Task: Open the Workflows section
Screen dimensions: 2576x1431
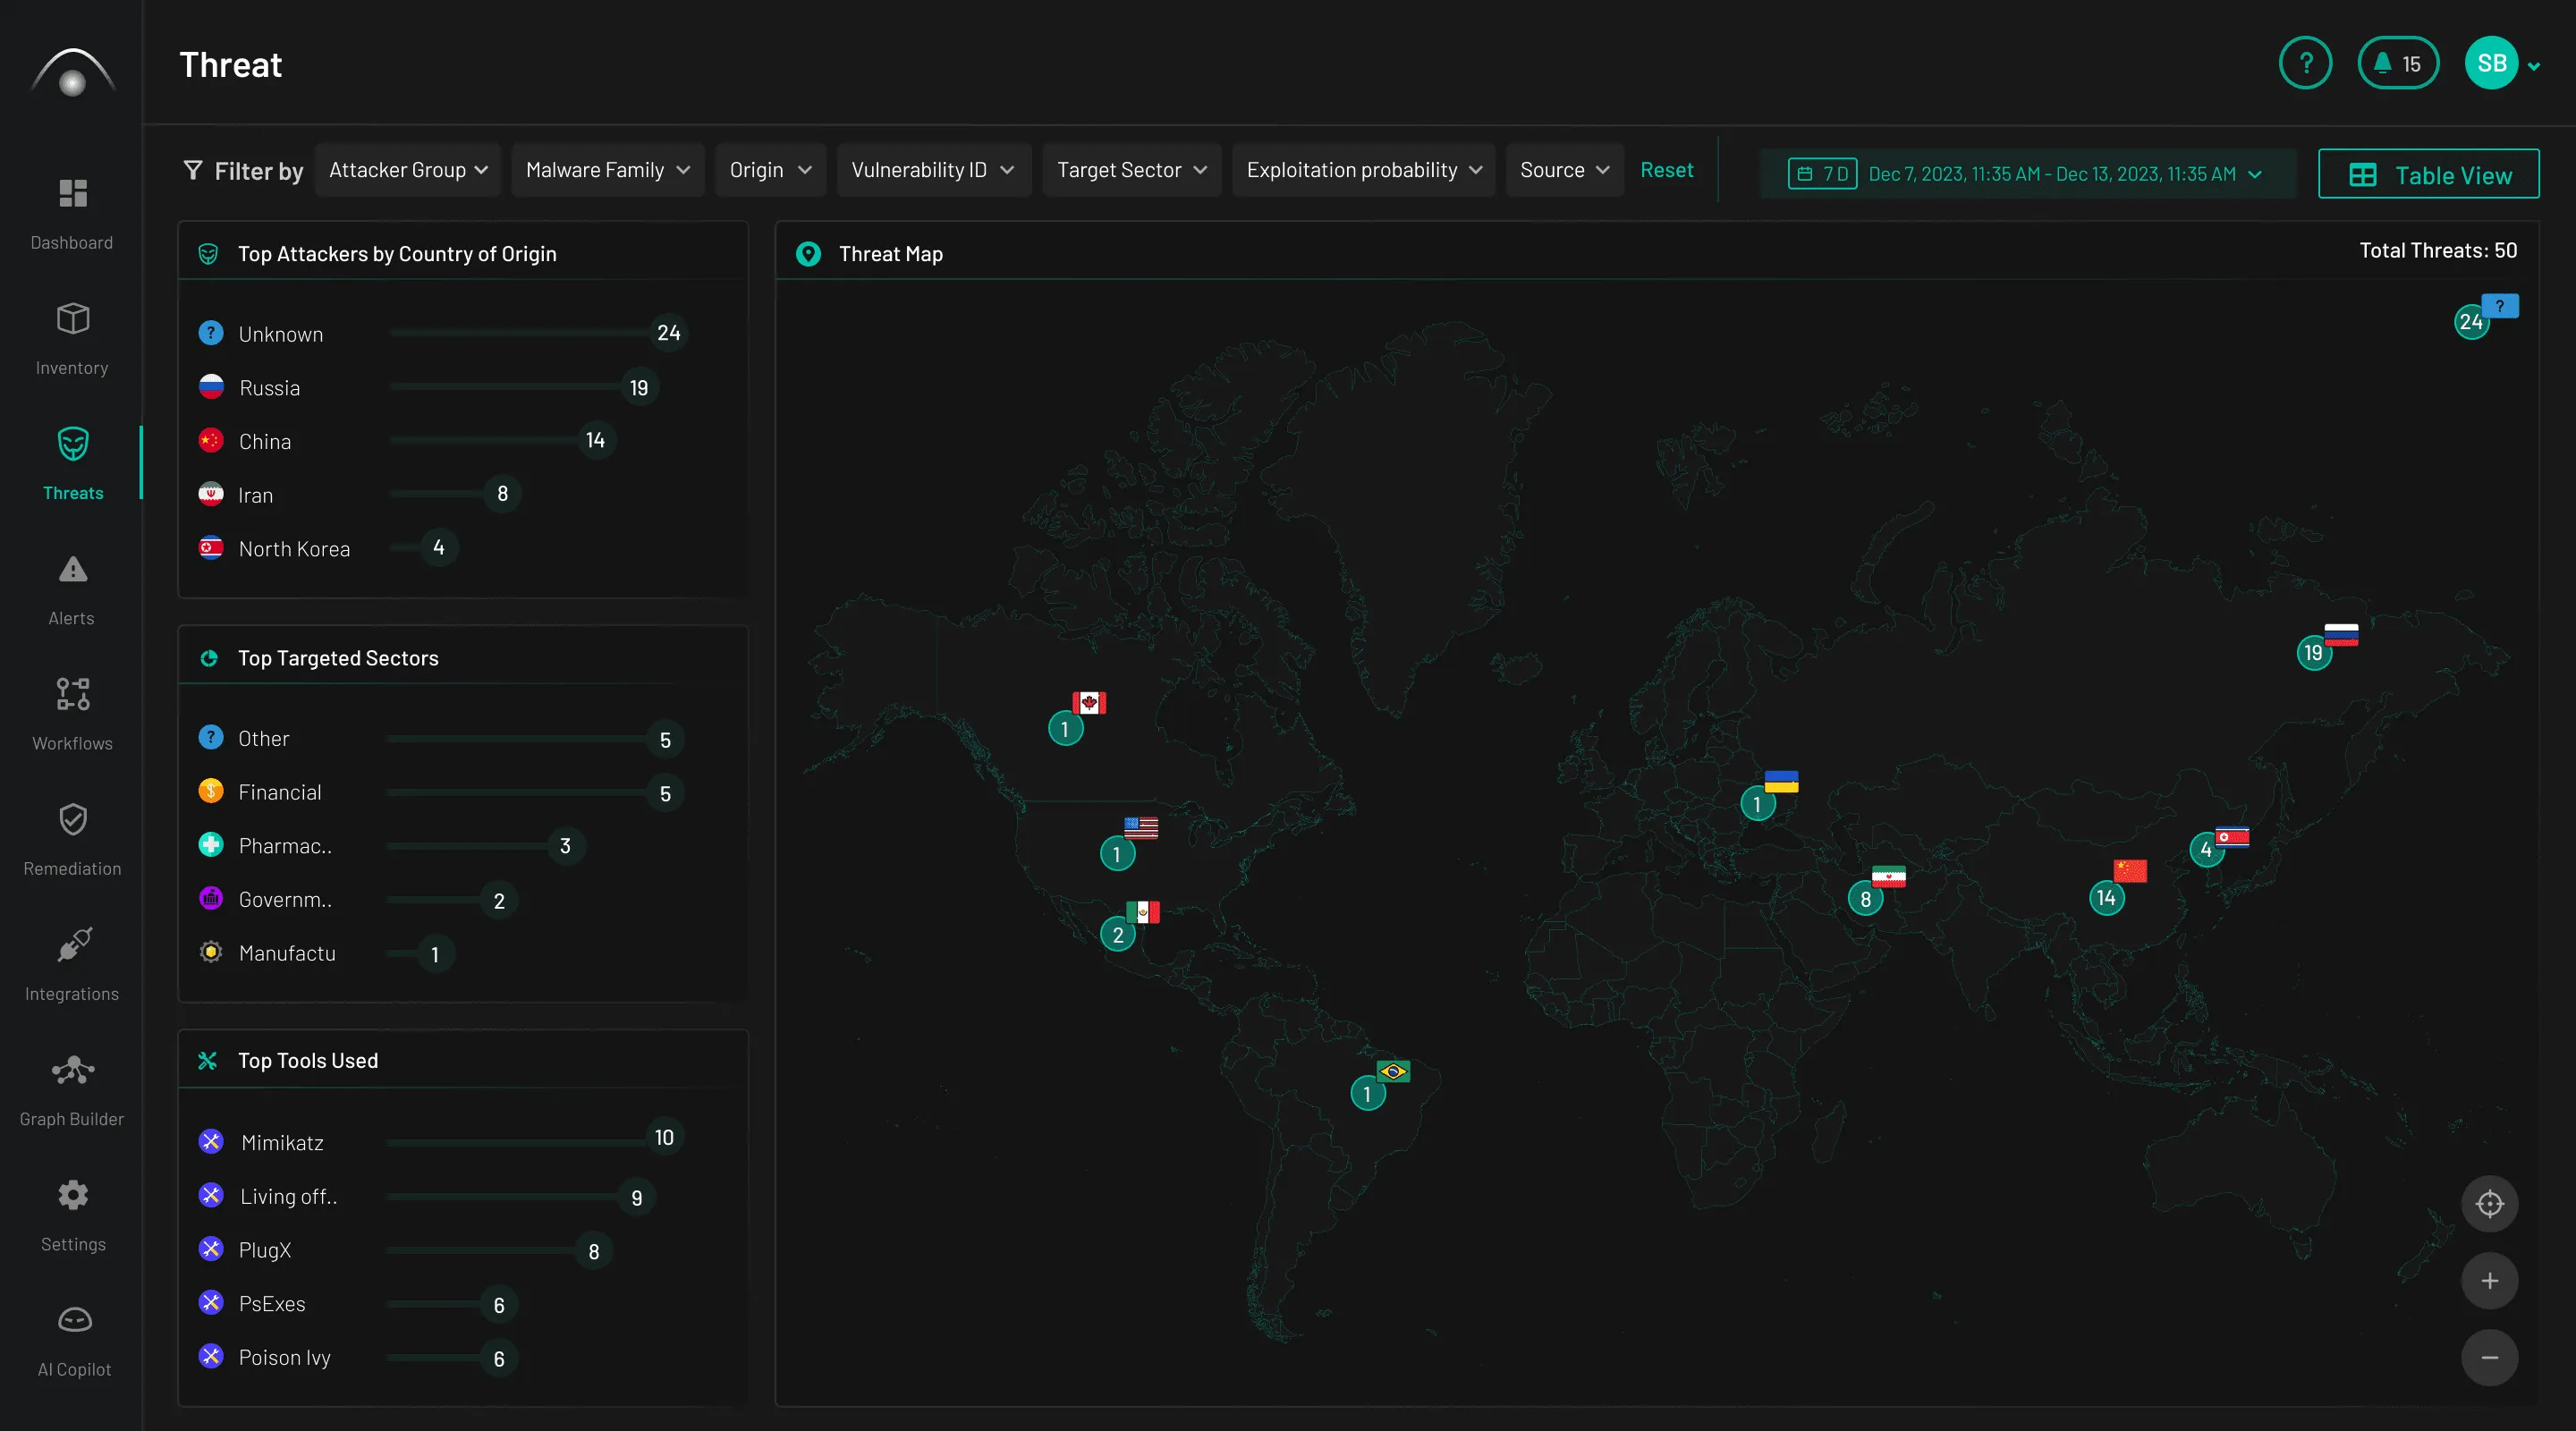Action: [72, 714]
